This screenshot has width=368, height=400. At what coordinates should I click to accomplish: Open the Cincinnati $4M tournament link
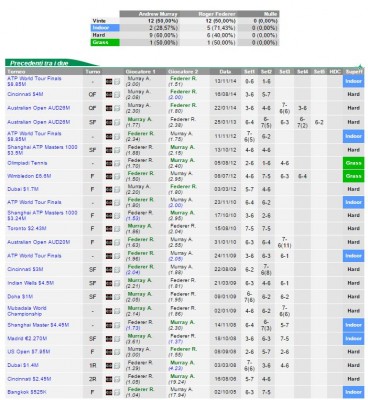coord(25,94)
